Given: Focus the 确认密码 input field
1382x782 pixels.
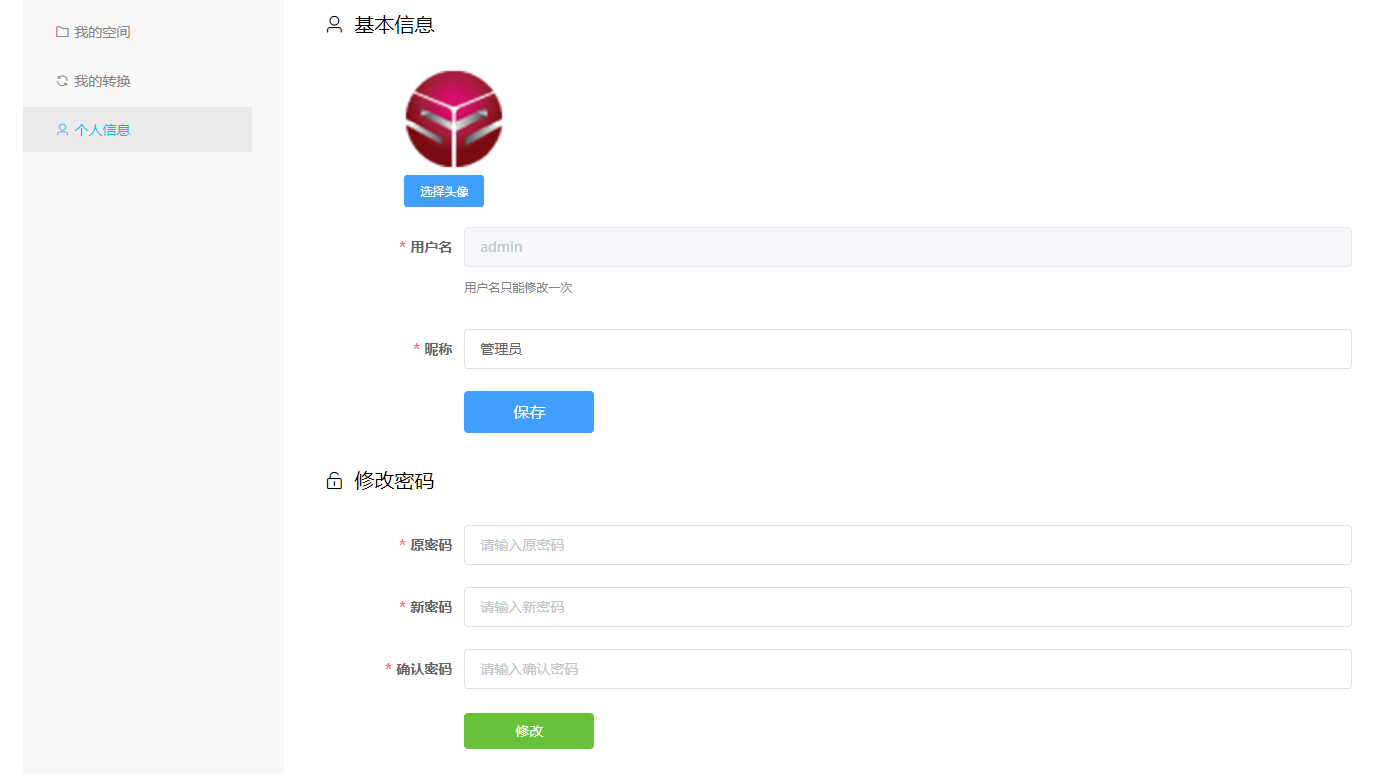Looking at the screenshot, I should (x=908, y=669).
